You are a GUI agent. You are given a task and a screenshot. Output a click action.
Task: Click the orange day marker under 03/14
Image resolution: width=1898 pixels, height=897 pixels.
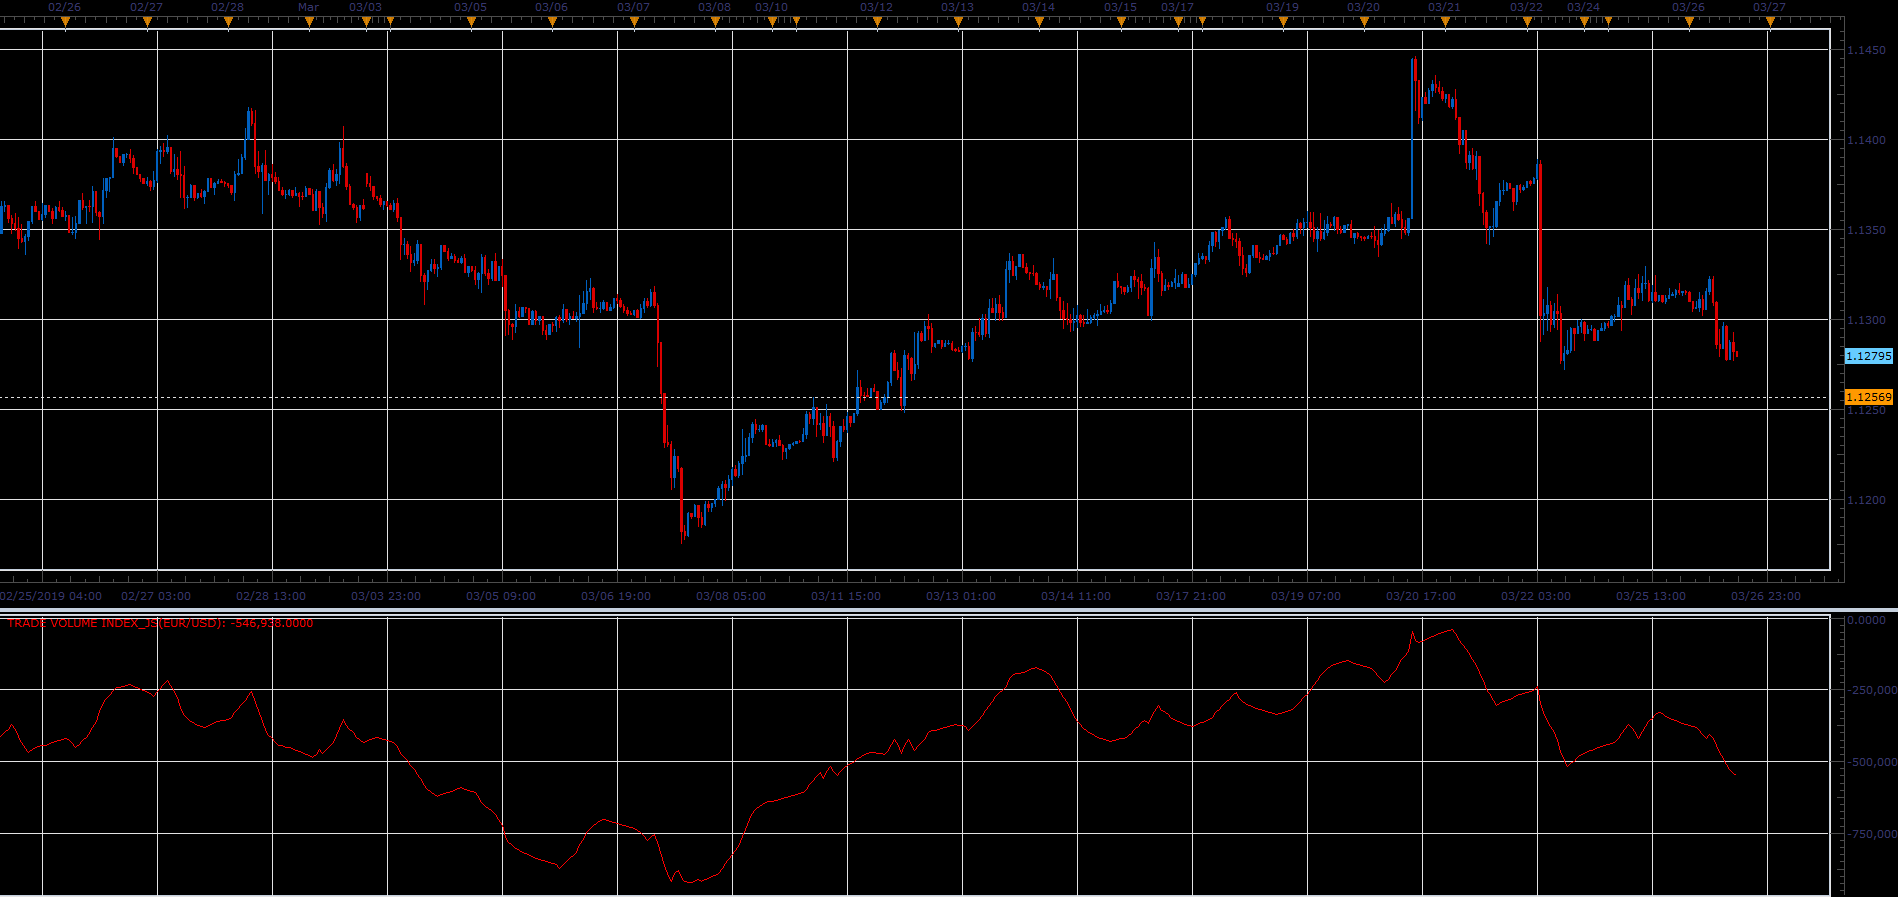click(1040, 22)
